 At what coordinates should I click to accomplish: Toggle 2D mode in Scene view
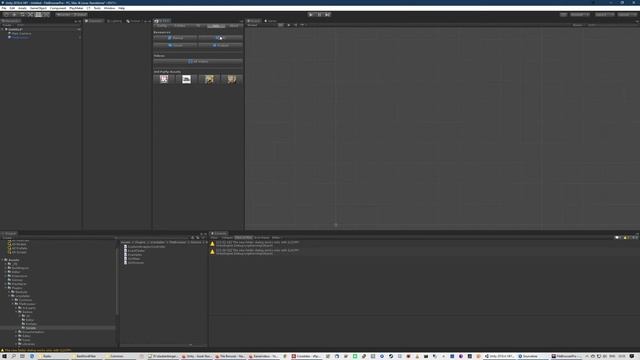[281, 25]
